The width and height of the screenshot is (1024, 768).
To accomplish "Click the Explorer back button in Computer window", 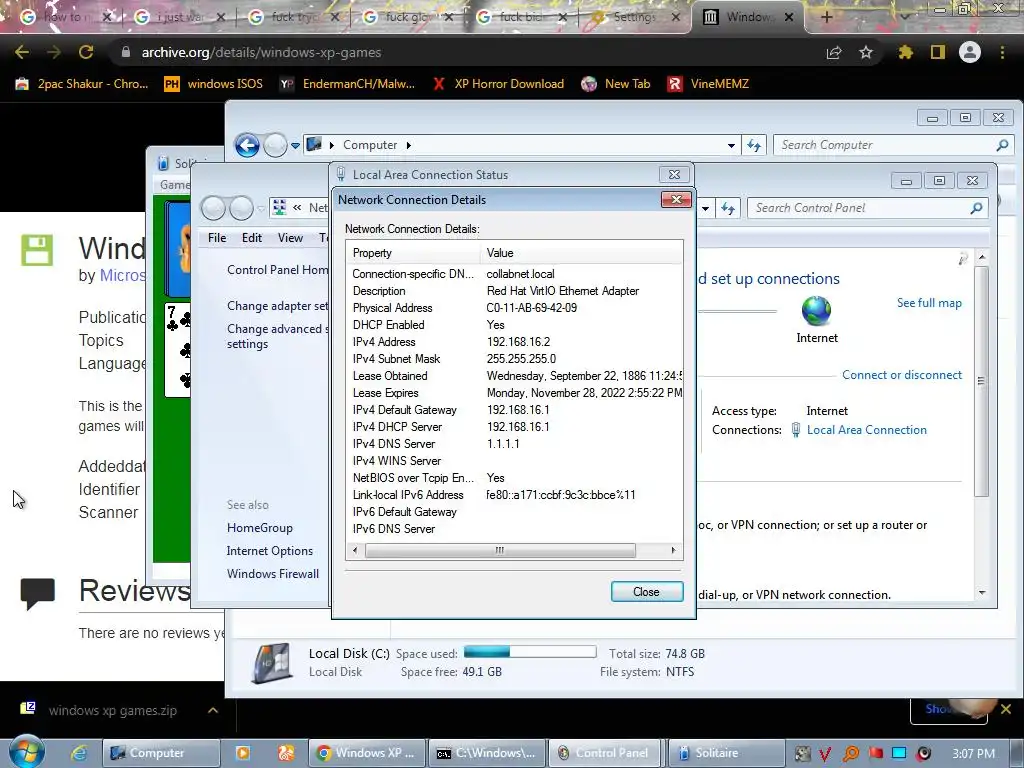I will pos(248,145).
